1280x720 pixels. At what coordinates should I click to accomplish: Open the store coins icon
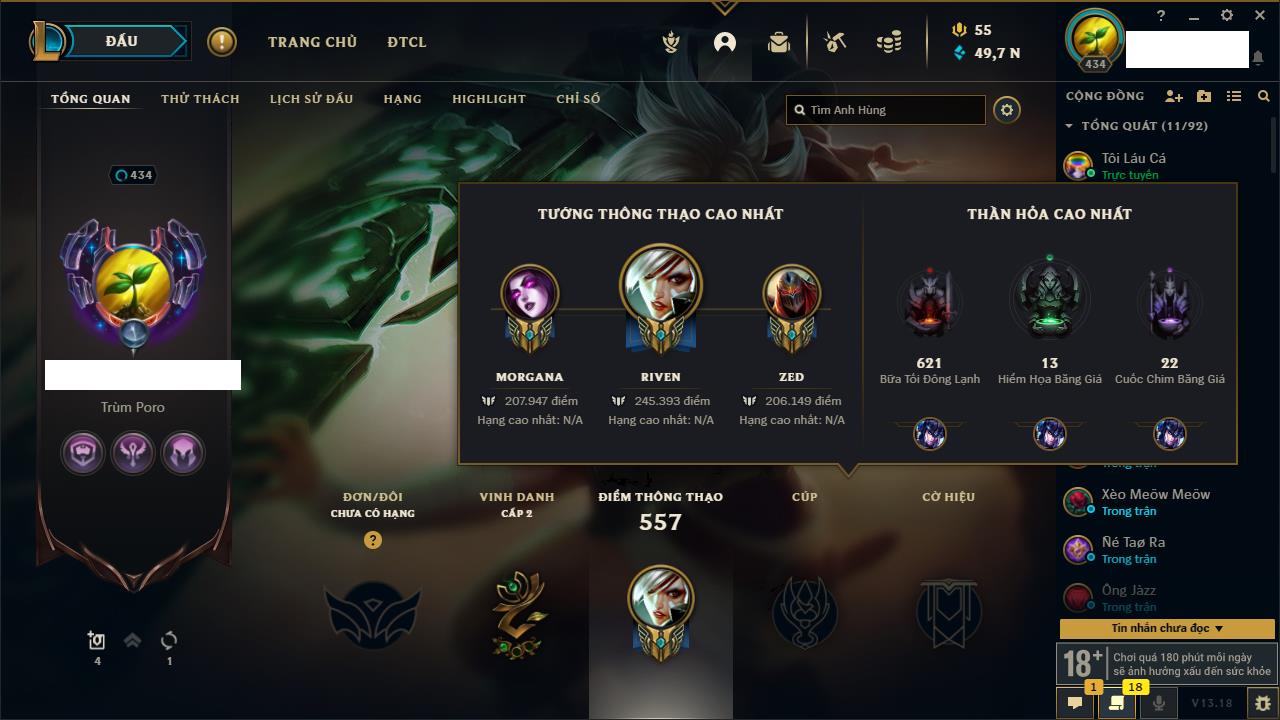[x=889, y=42]
